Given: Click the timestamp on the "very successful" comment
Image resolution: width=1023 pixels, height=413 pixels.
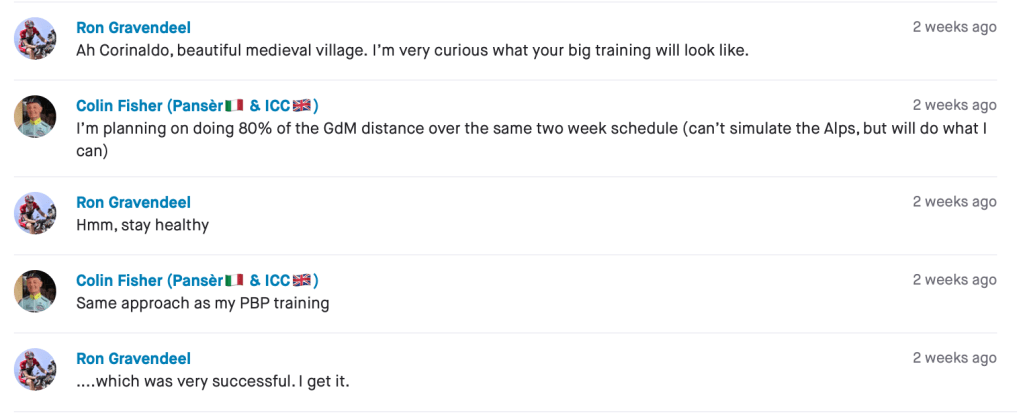Looking at the screenshot, I should point(954,357).
